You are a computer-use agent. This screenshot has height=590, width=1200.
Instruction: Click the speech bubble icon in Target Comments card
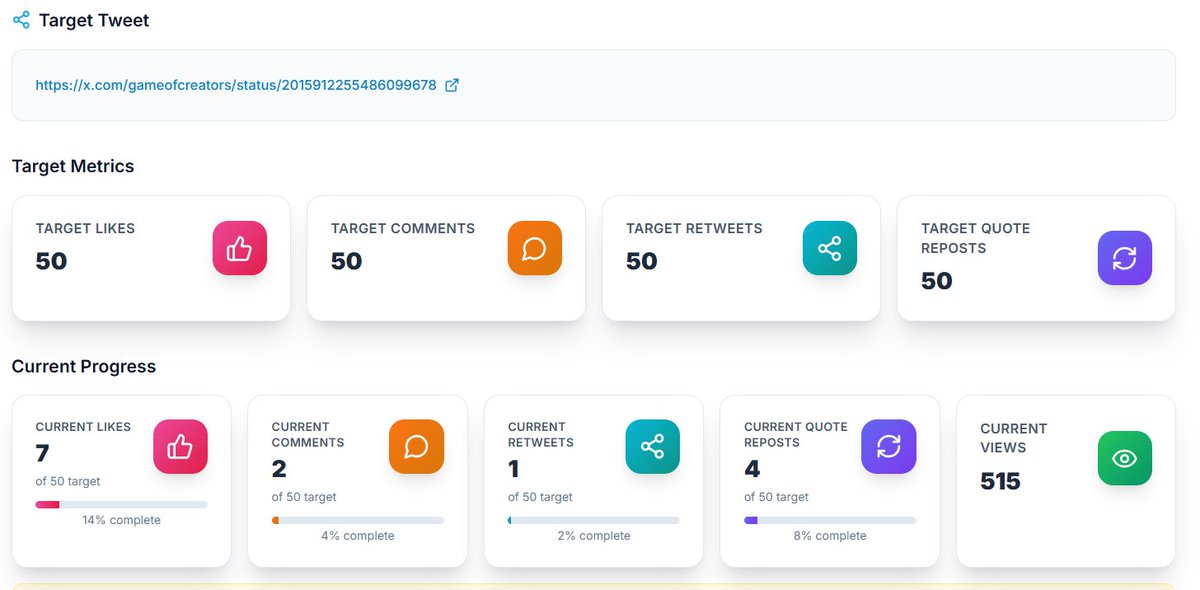click(535, 248)
